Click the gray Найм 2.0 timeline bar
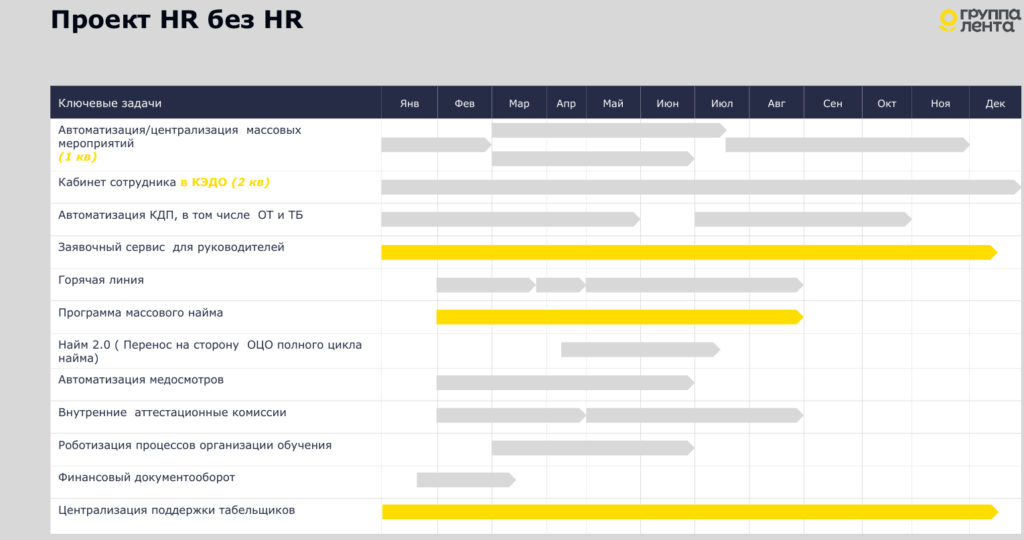Viewport: 1024px width, 540px height. click(x=640, y=349)
